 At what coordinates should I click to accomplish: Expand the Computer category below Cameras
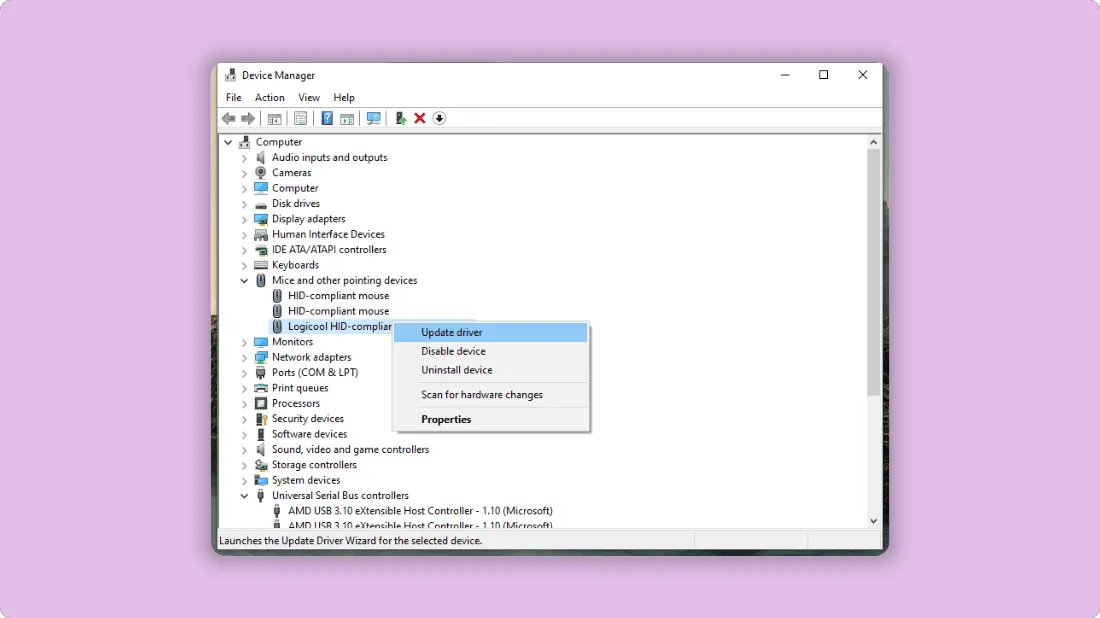(244, 189)
